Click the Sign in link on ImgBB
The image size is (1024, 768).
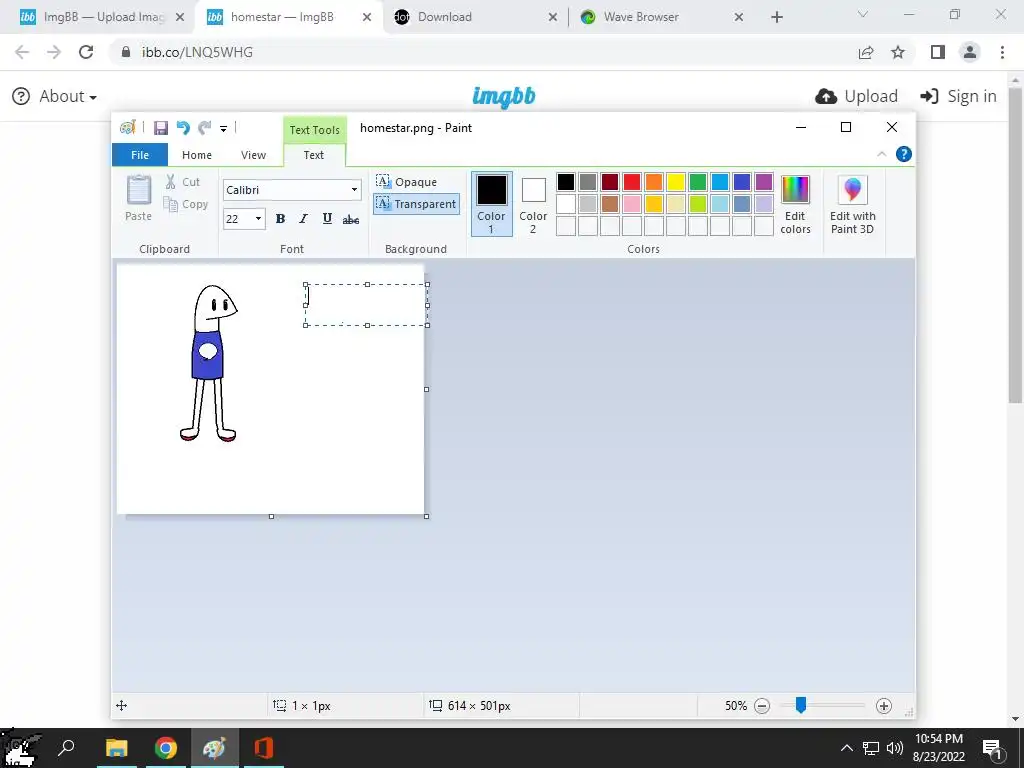958,96
